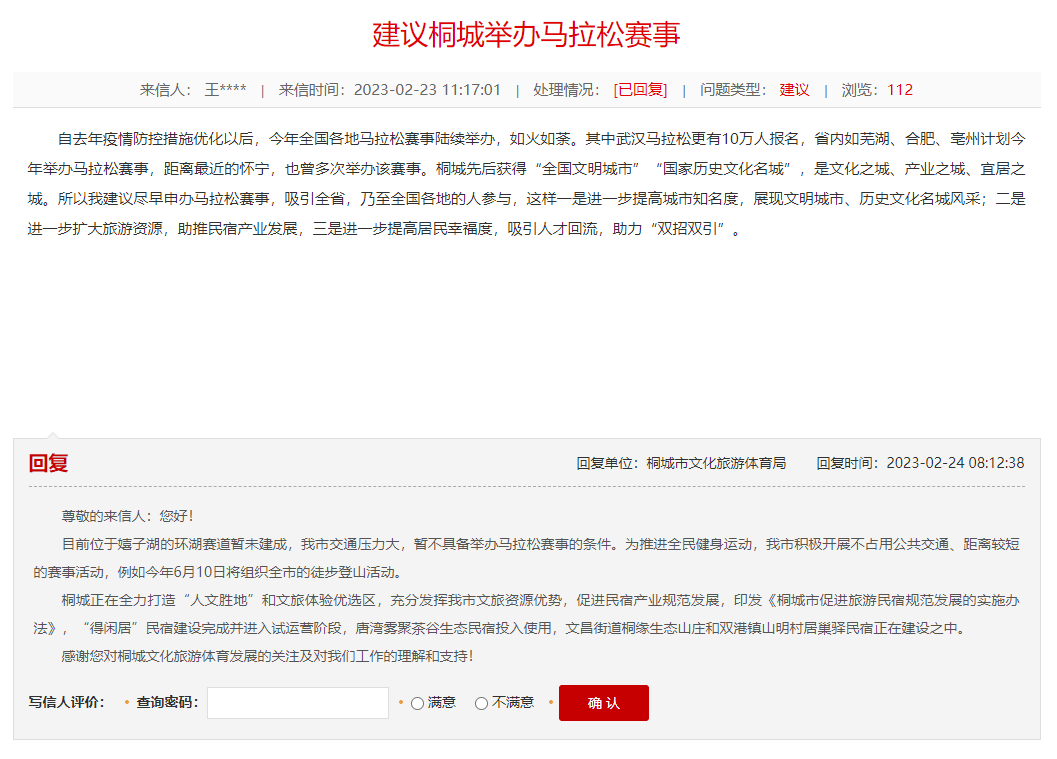The image size is (1057, 759).
Task: Click the 浏览 label
Action: 860,90
